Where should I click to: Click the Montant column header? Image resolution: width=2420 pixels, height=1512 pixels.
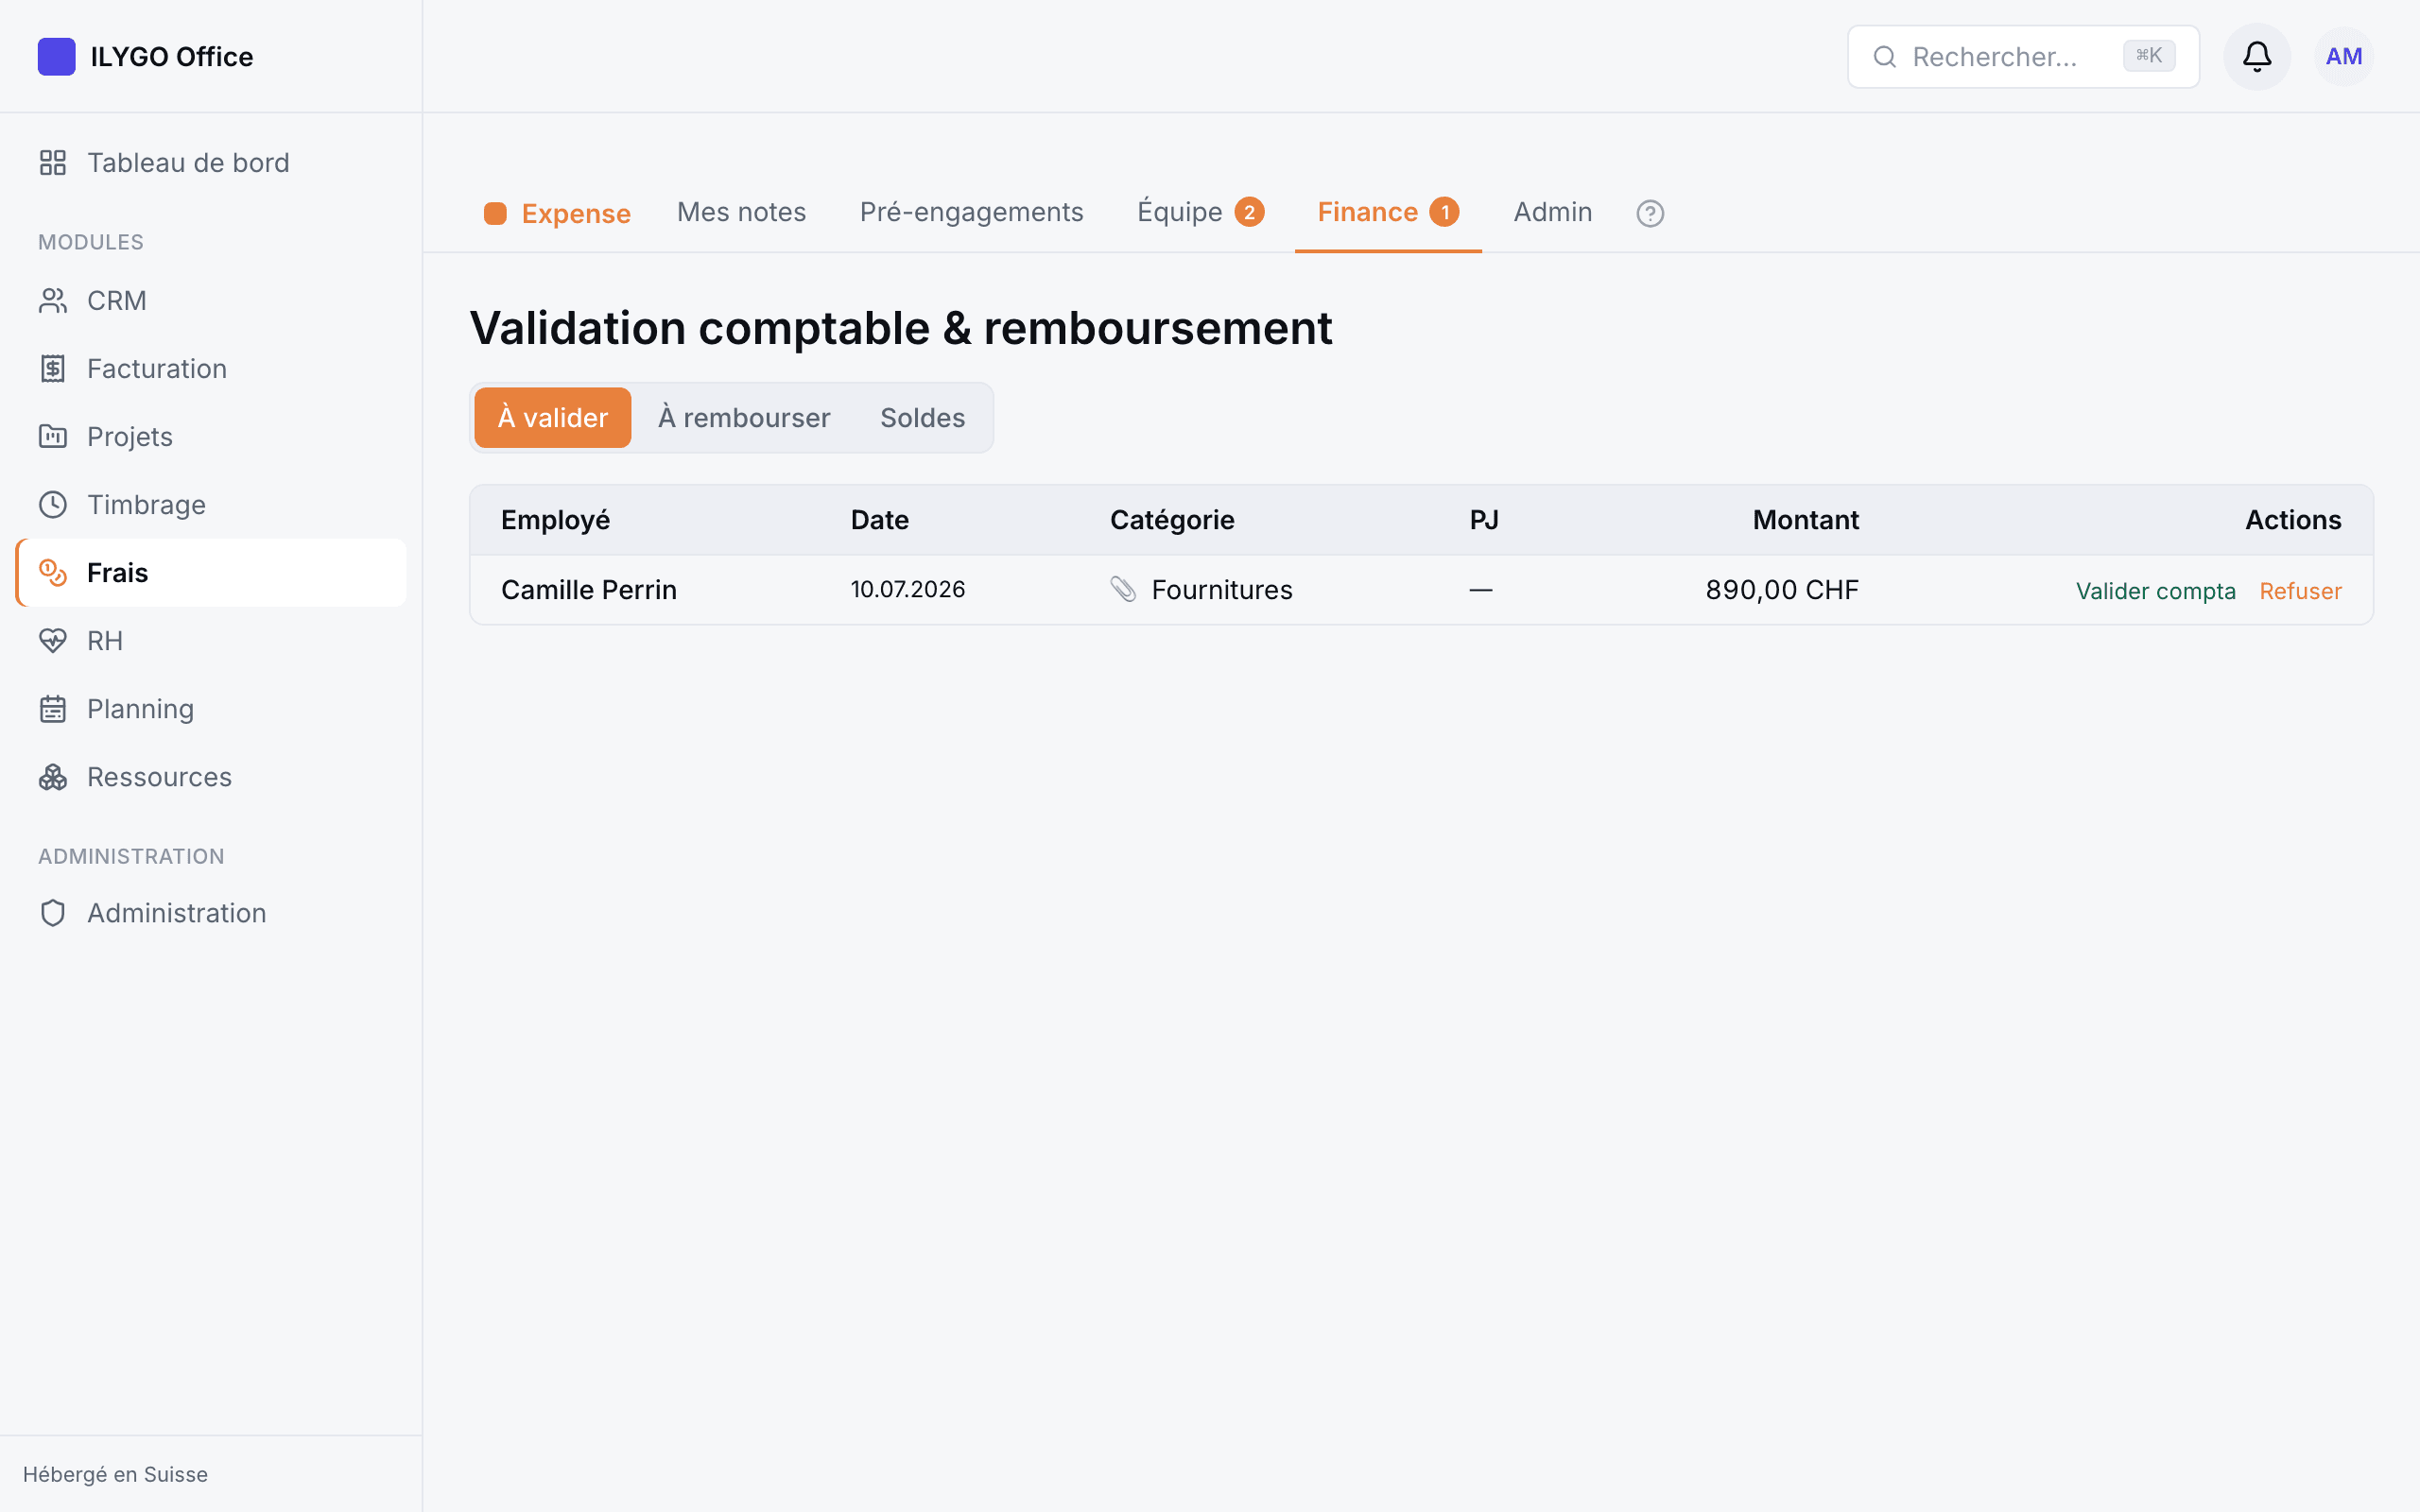tap(1805, 520)
